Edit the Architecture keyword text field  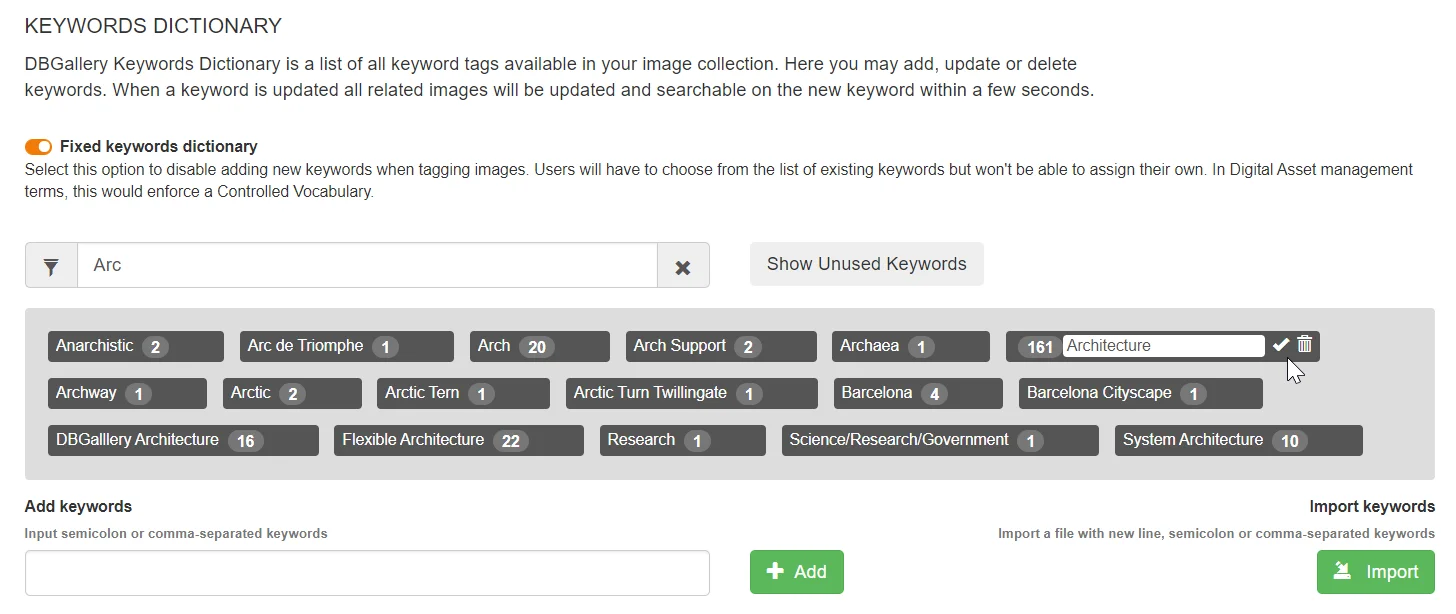[1162, 346]
